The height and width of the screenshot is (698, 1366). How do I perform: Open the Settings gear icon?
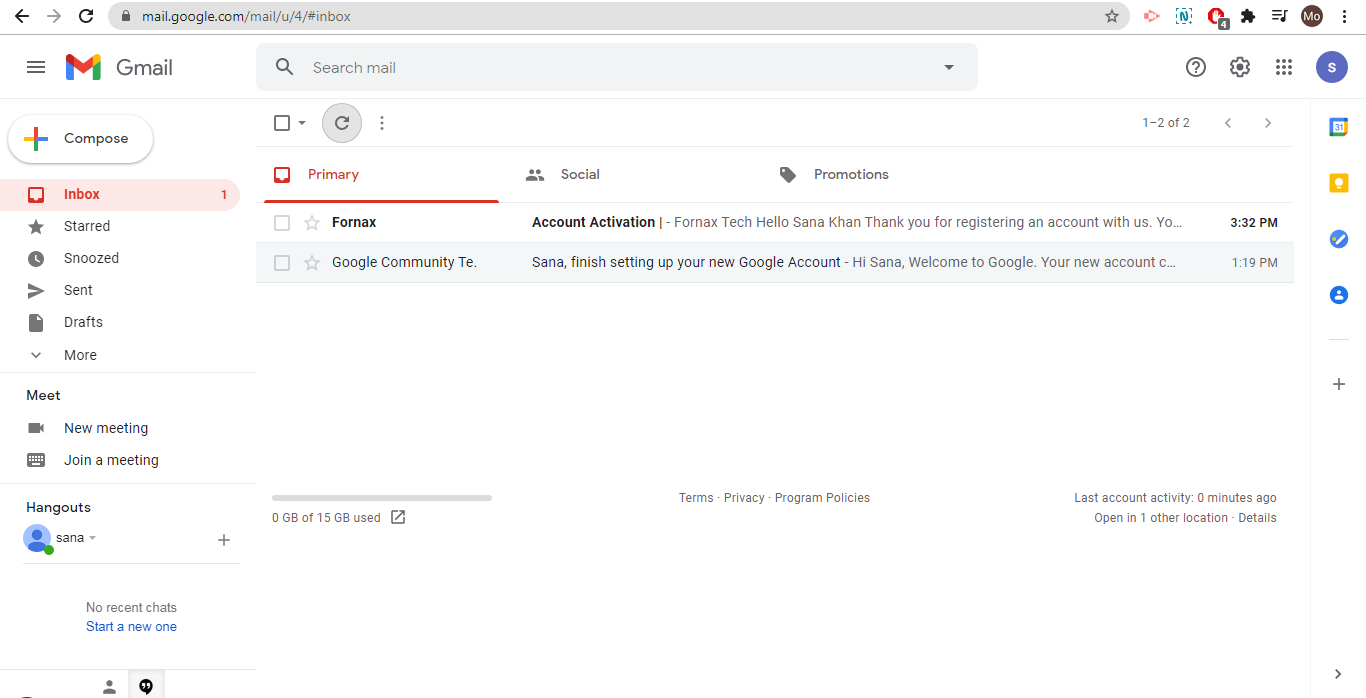1240,67
